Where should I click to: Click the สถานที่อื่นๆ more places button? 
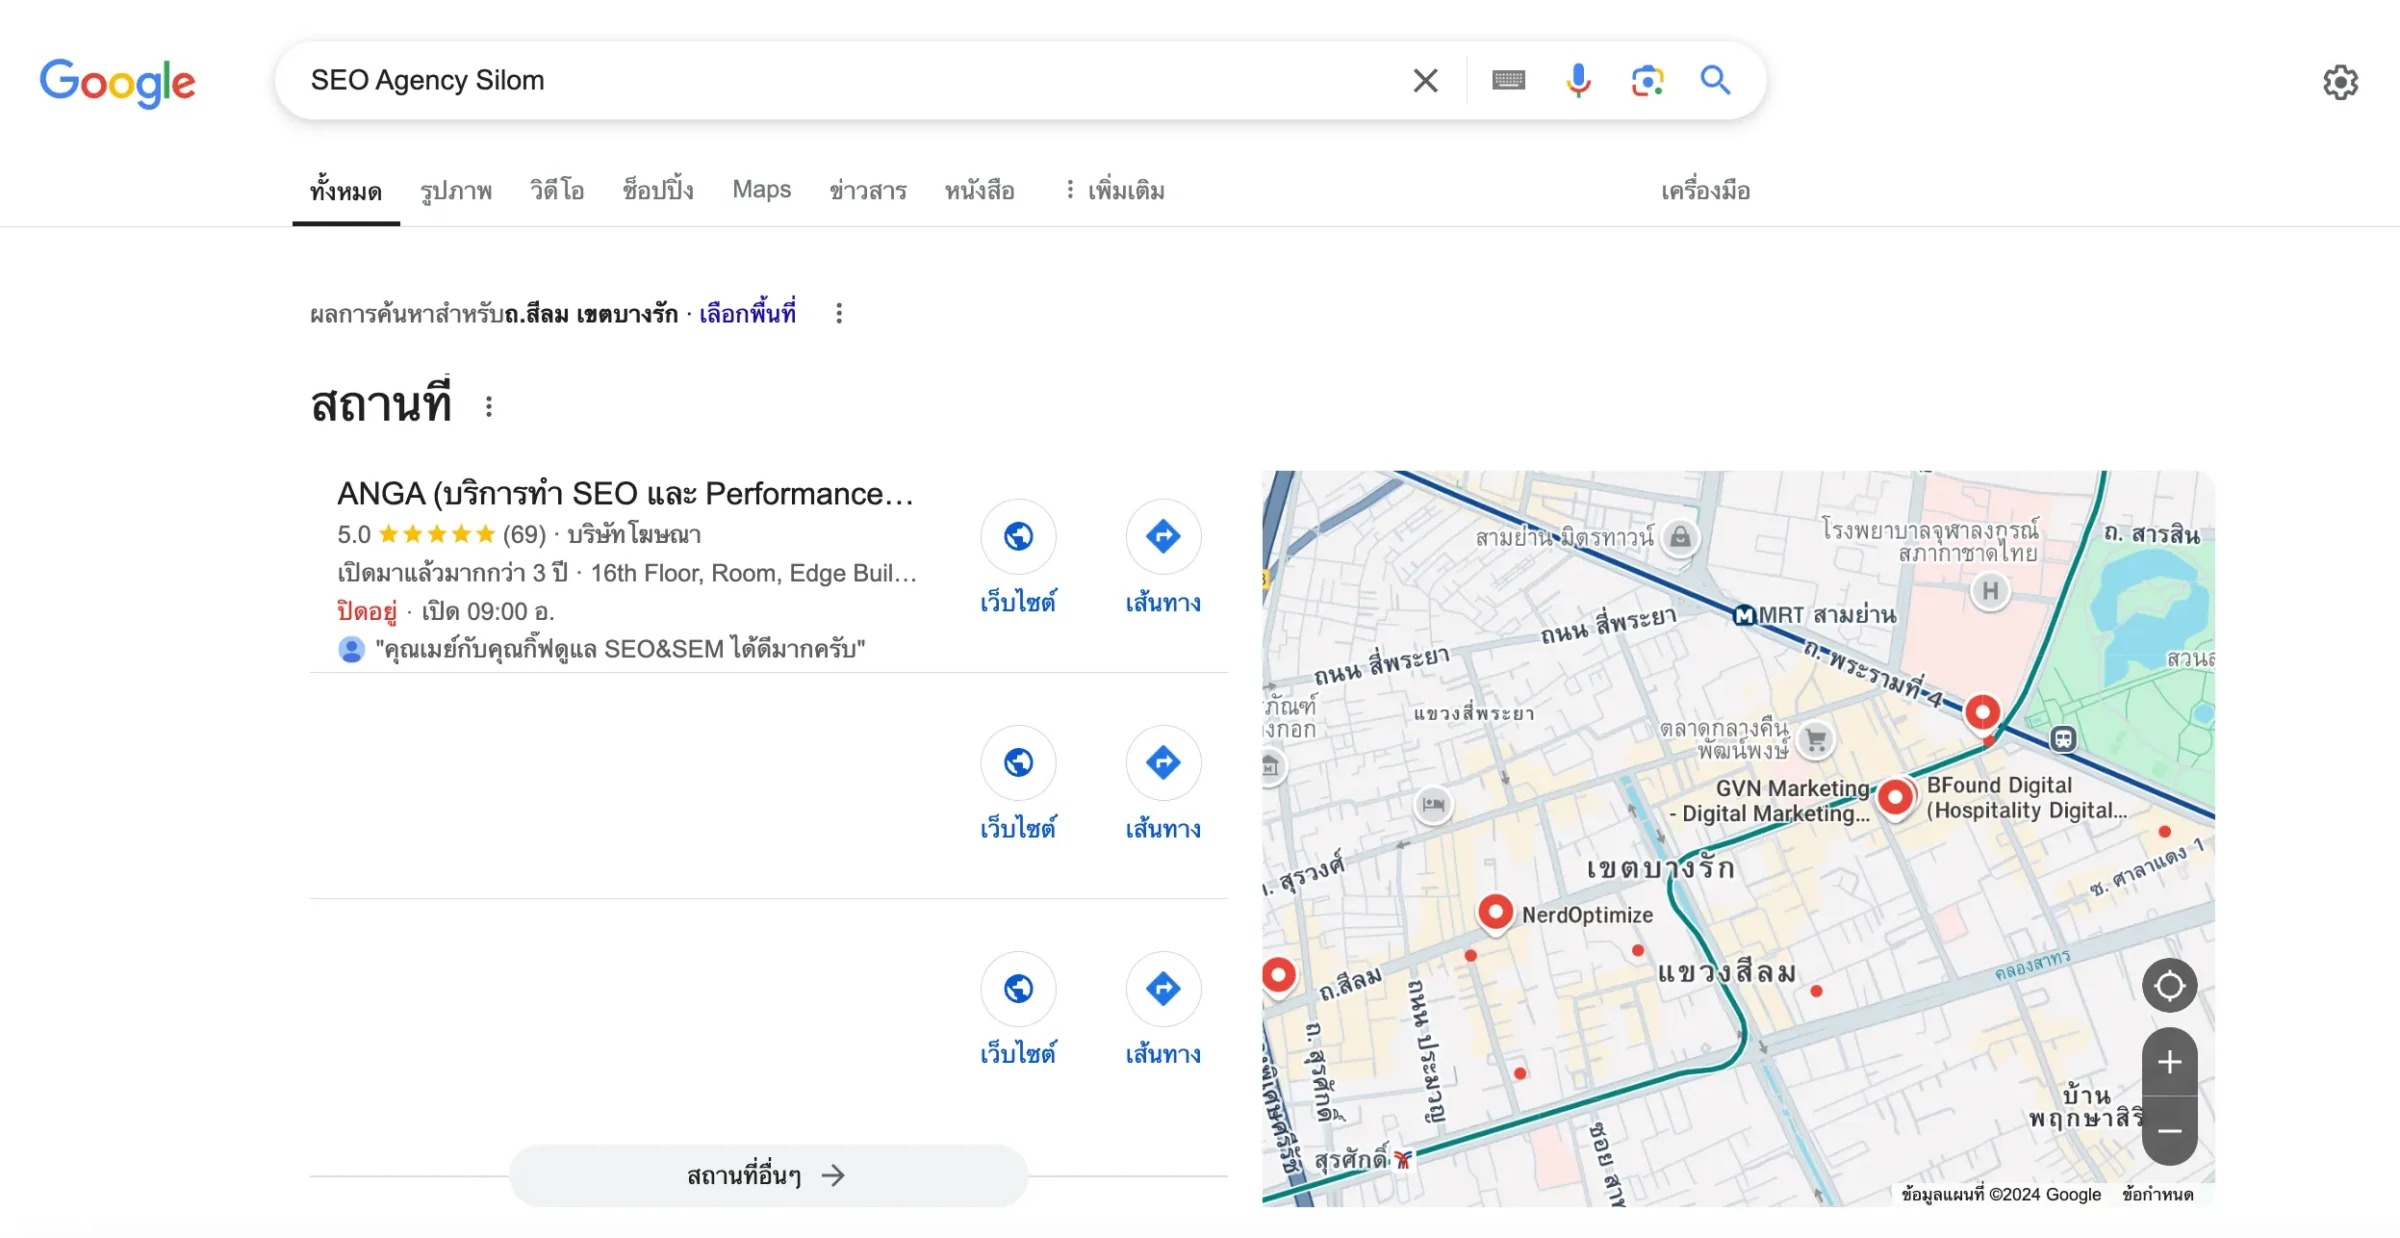768,1175
